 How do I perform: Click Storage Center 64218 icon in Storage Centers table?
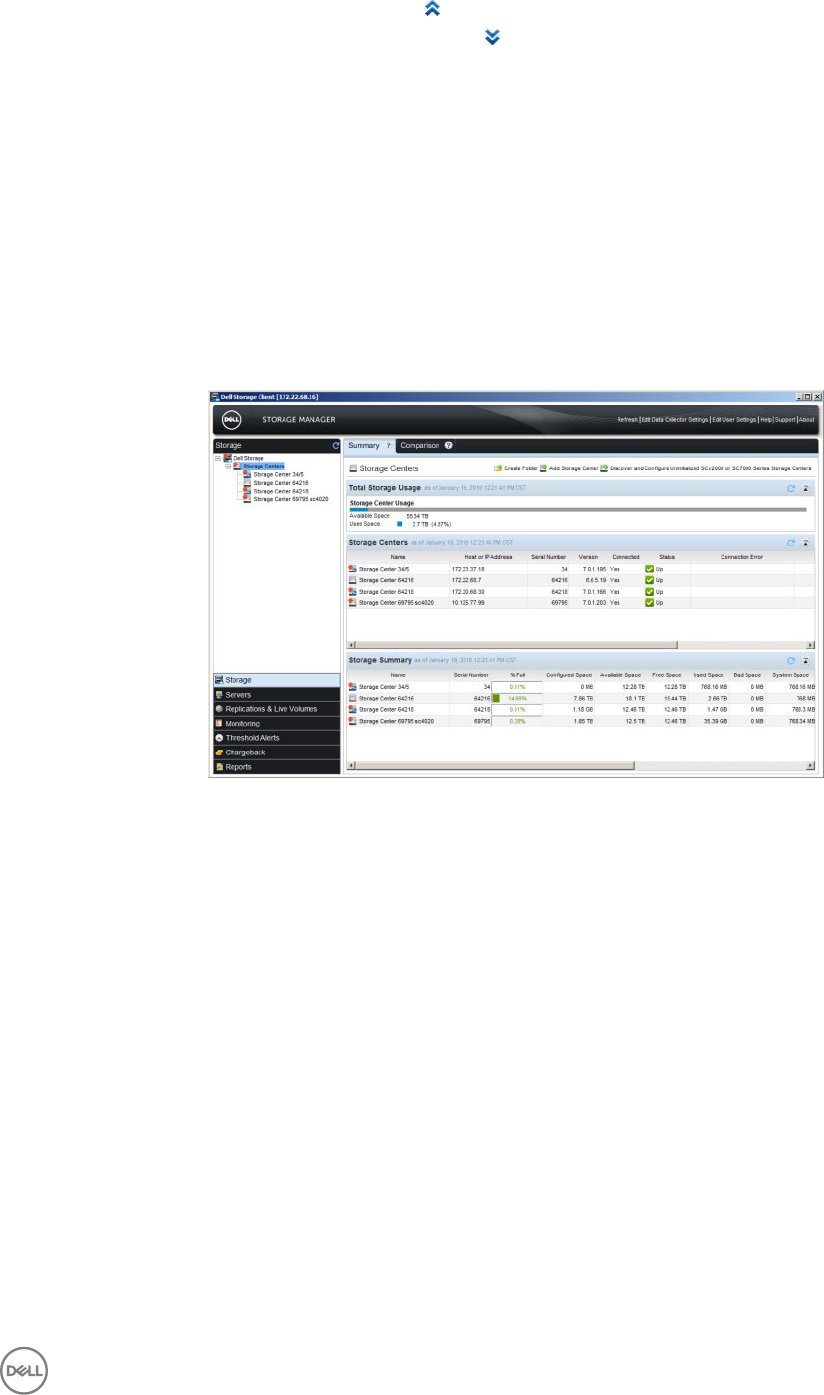352,592
